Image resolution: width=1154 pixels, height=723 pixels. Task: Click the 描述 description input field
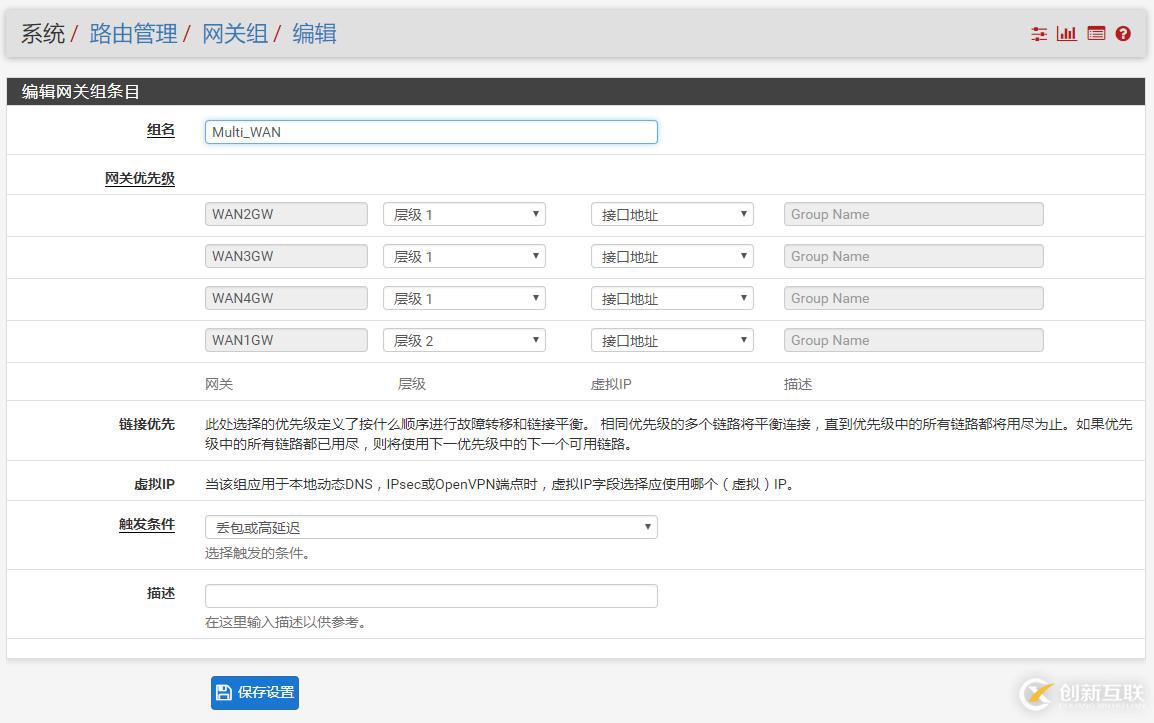(430, 594)
